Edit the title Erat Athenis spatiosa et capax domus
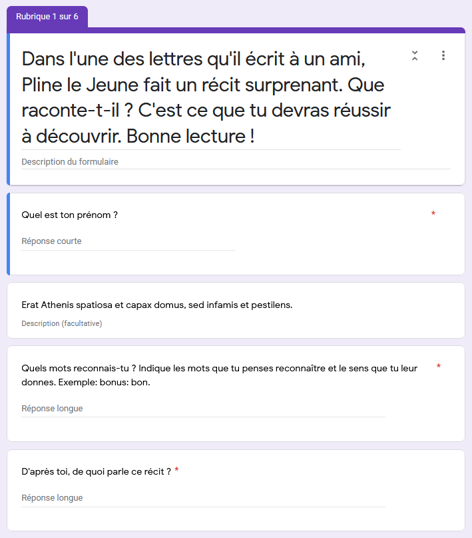 pyautogui.click(x=157, y=305)
